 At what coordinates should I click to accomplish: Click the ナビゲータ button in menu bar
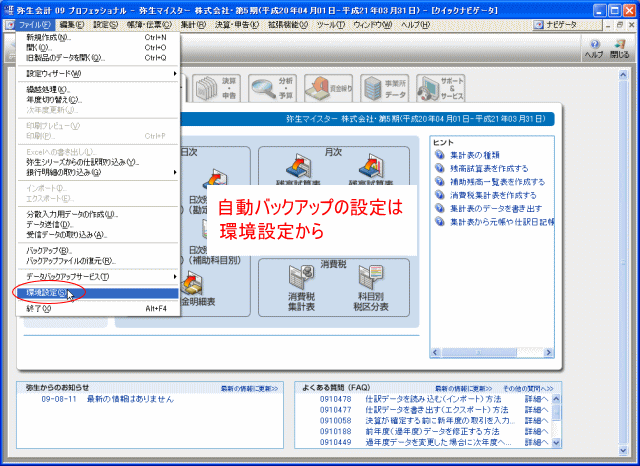coord(567,25)
